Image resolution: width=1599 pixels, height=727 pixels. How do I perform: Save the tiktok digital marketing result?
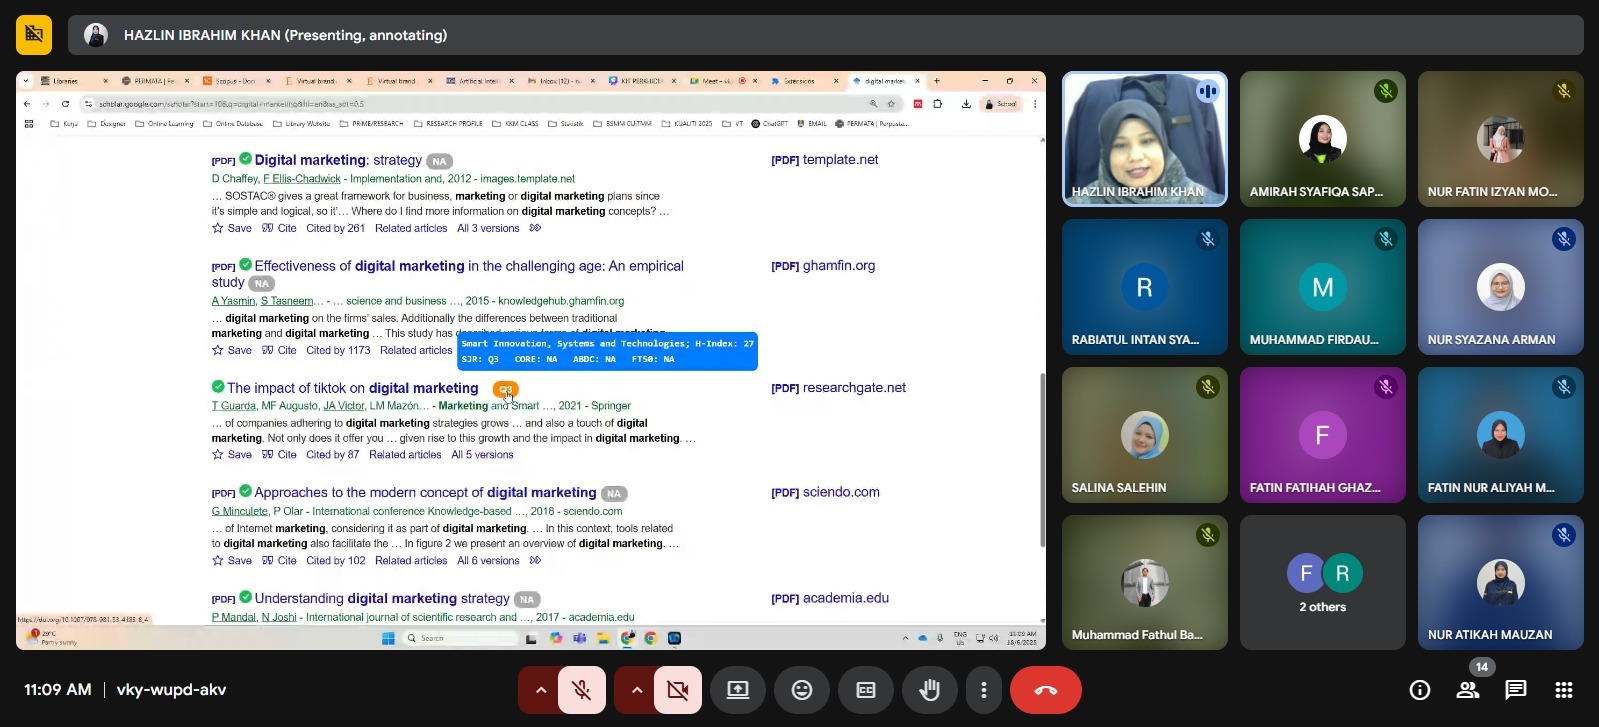point(232,454)
